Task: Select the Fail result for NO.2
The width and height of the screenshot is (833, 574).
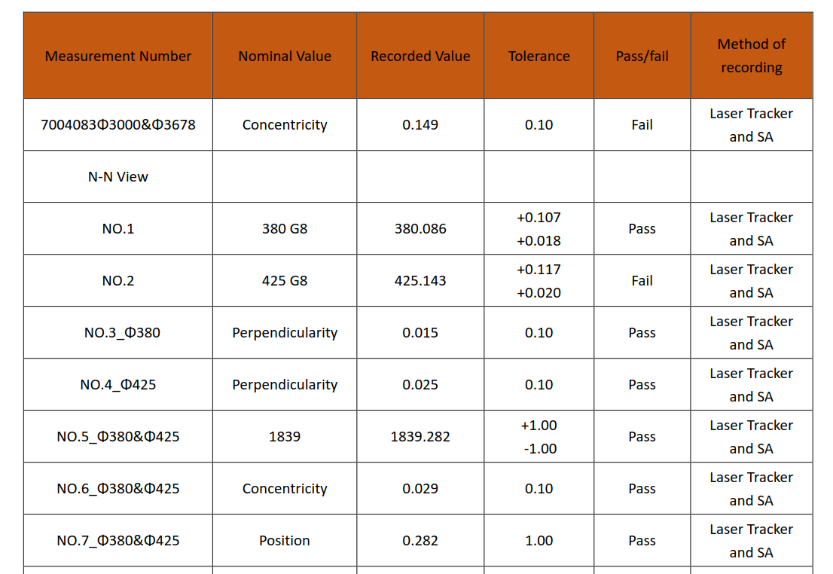Action: [642, 281]
